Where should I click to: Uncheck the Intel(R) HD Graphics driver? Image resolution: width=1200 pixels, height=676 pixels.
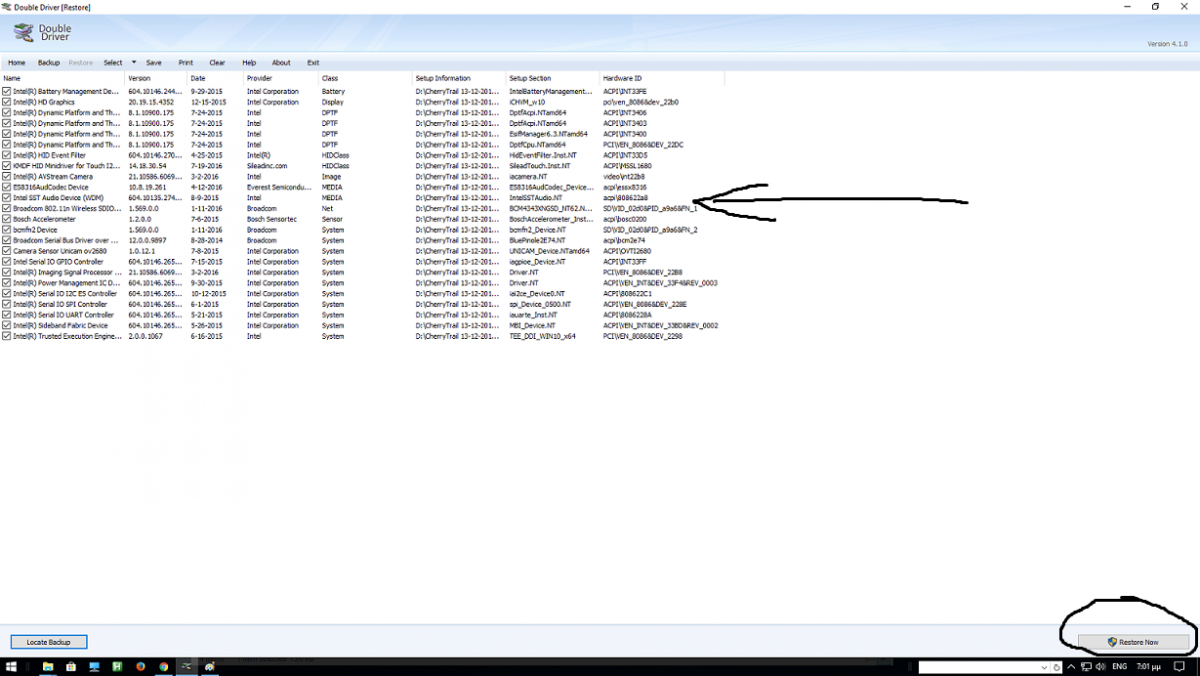point(7,102)
